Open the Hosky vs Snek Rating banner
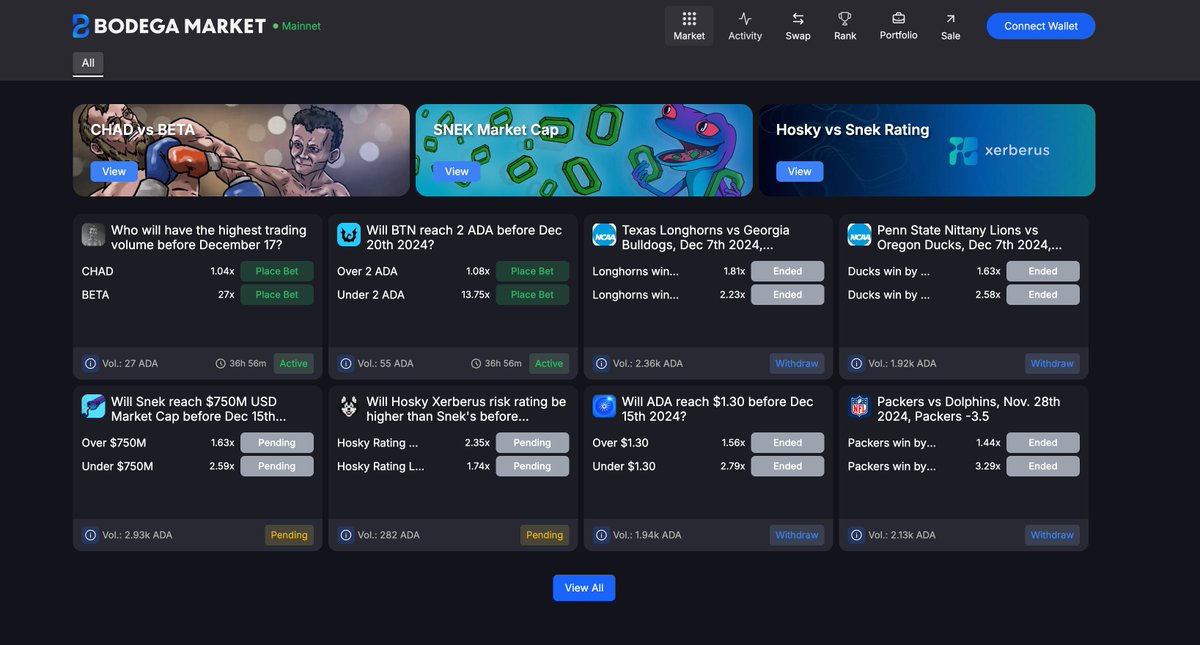The height and width of the screenshot is (645, 1200). pyautogui.click(x=799, y=171)
